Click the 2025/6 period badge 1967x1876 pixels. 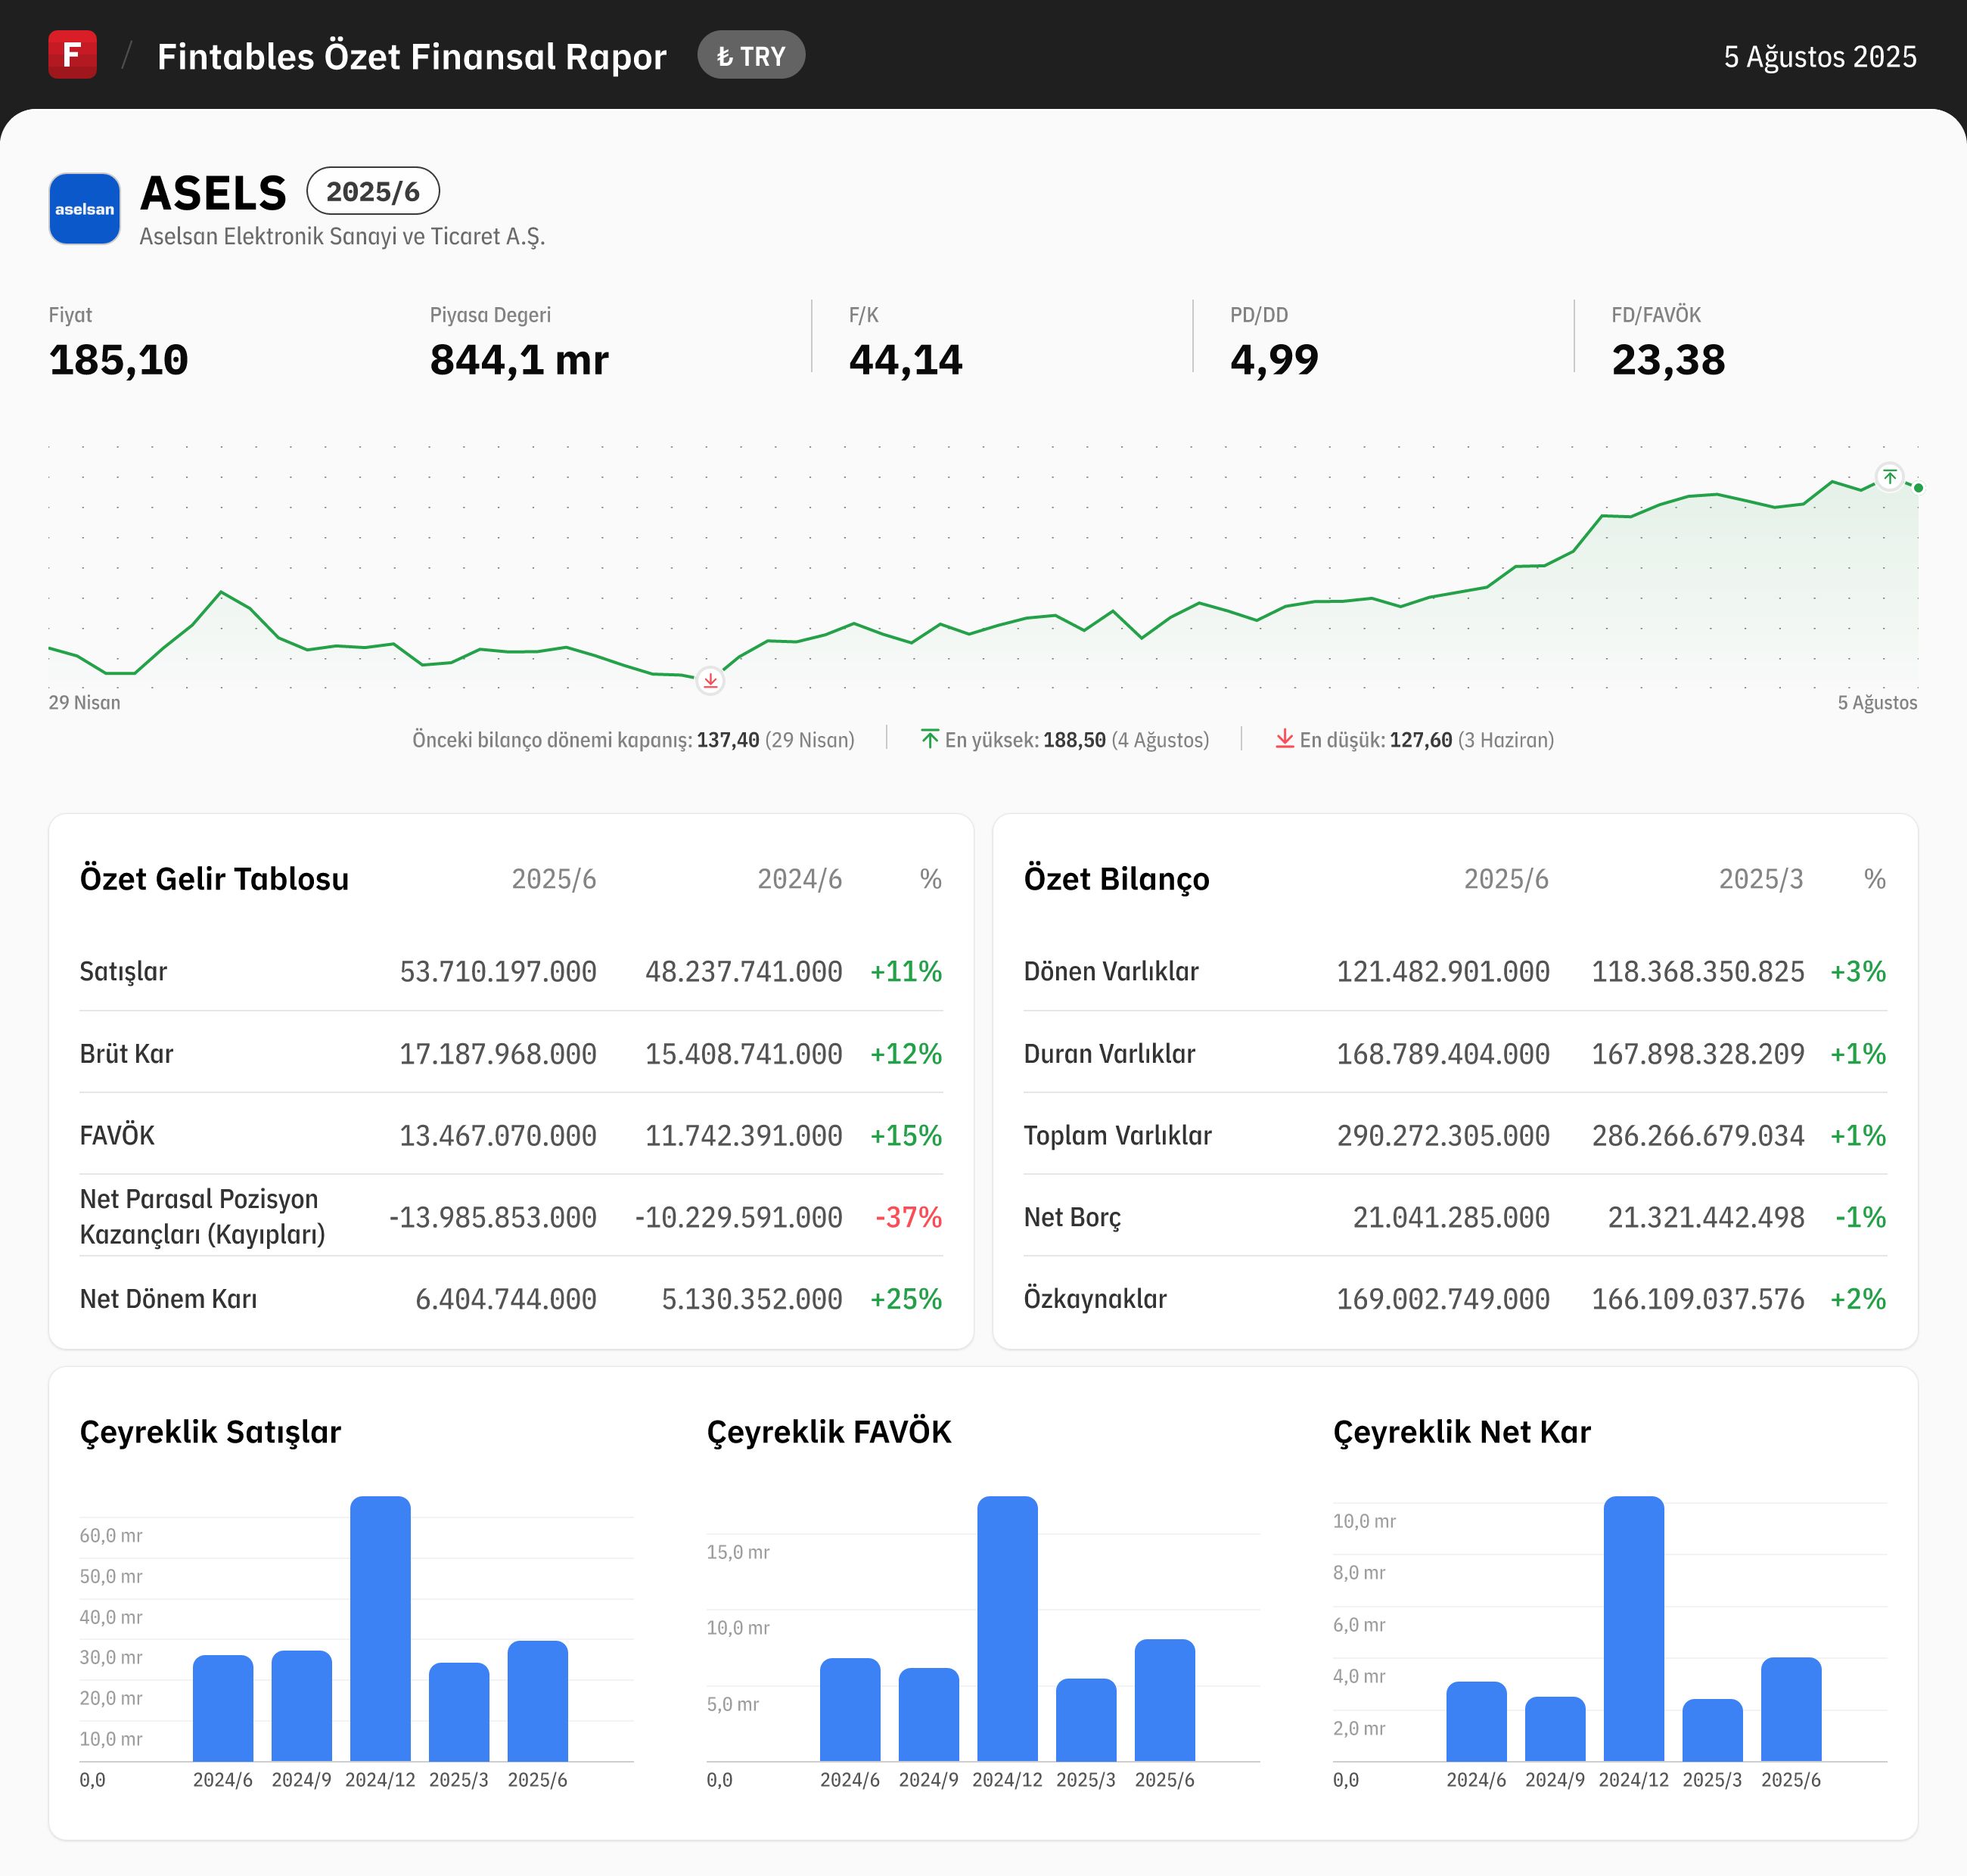372,191
